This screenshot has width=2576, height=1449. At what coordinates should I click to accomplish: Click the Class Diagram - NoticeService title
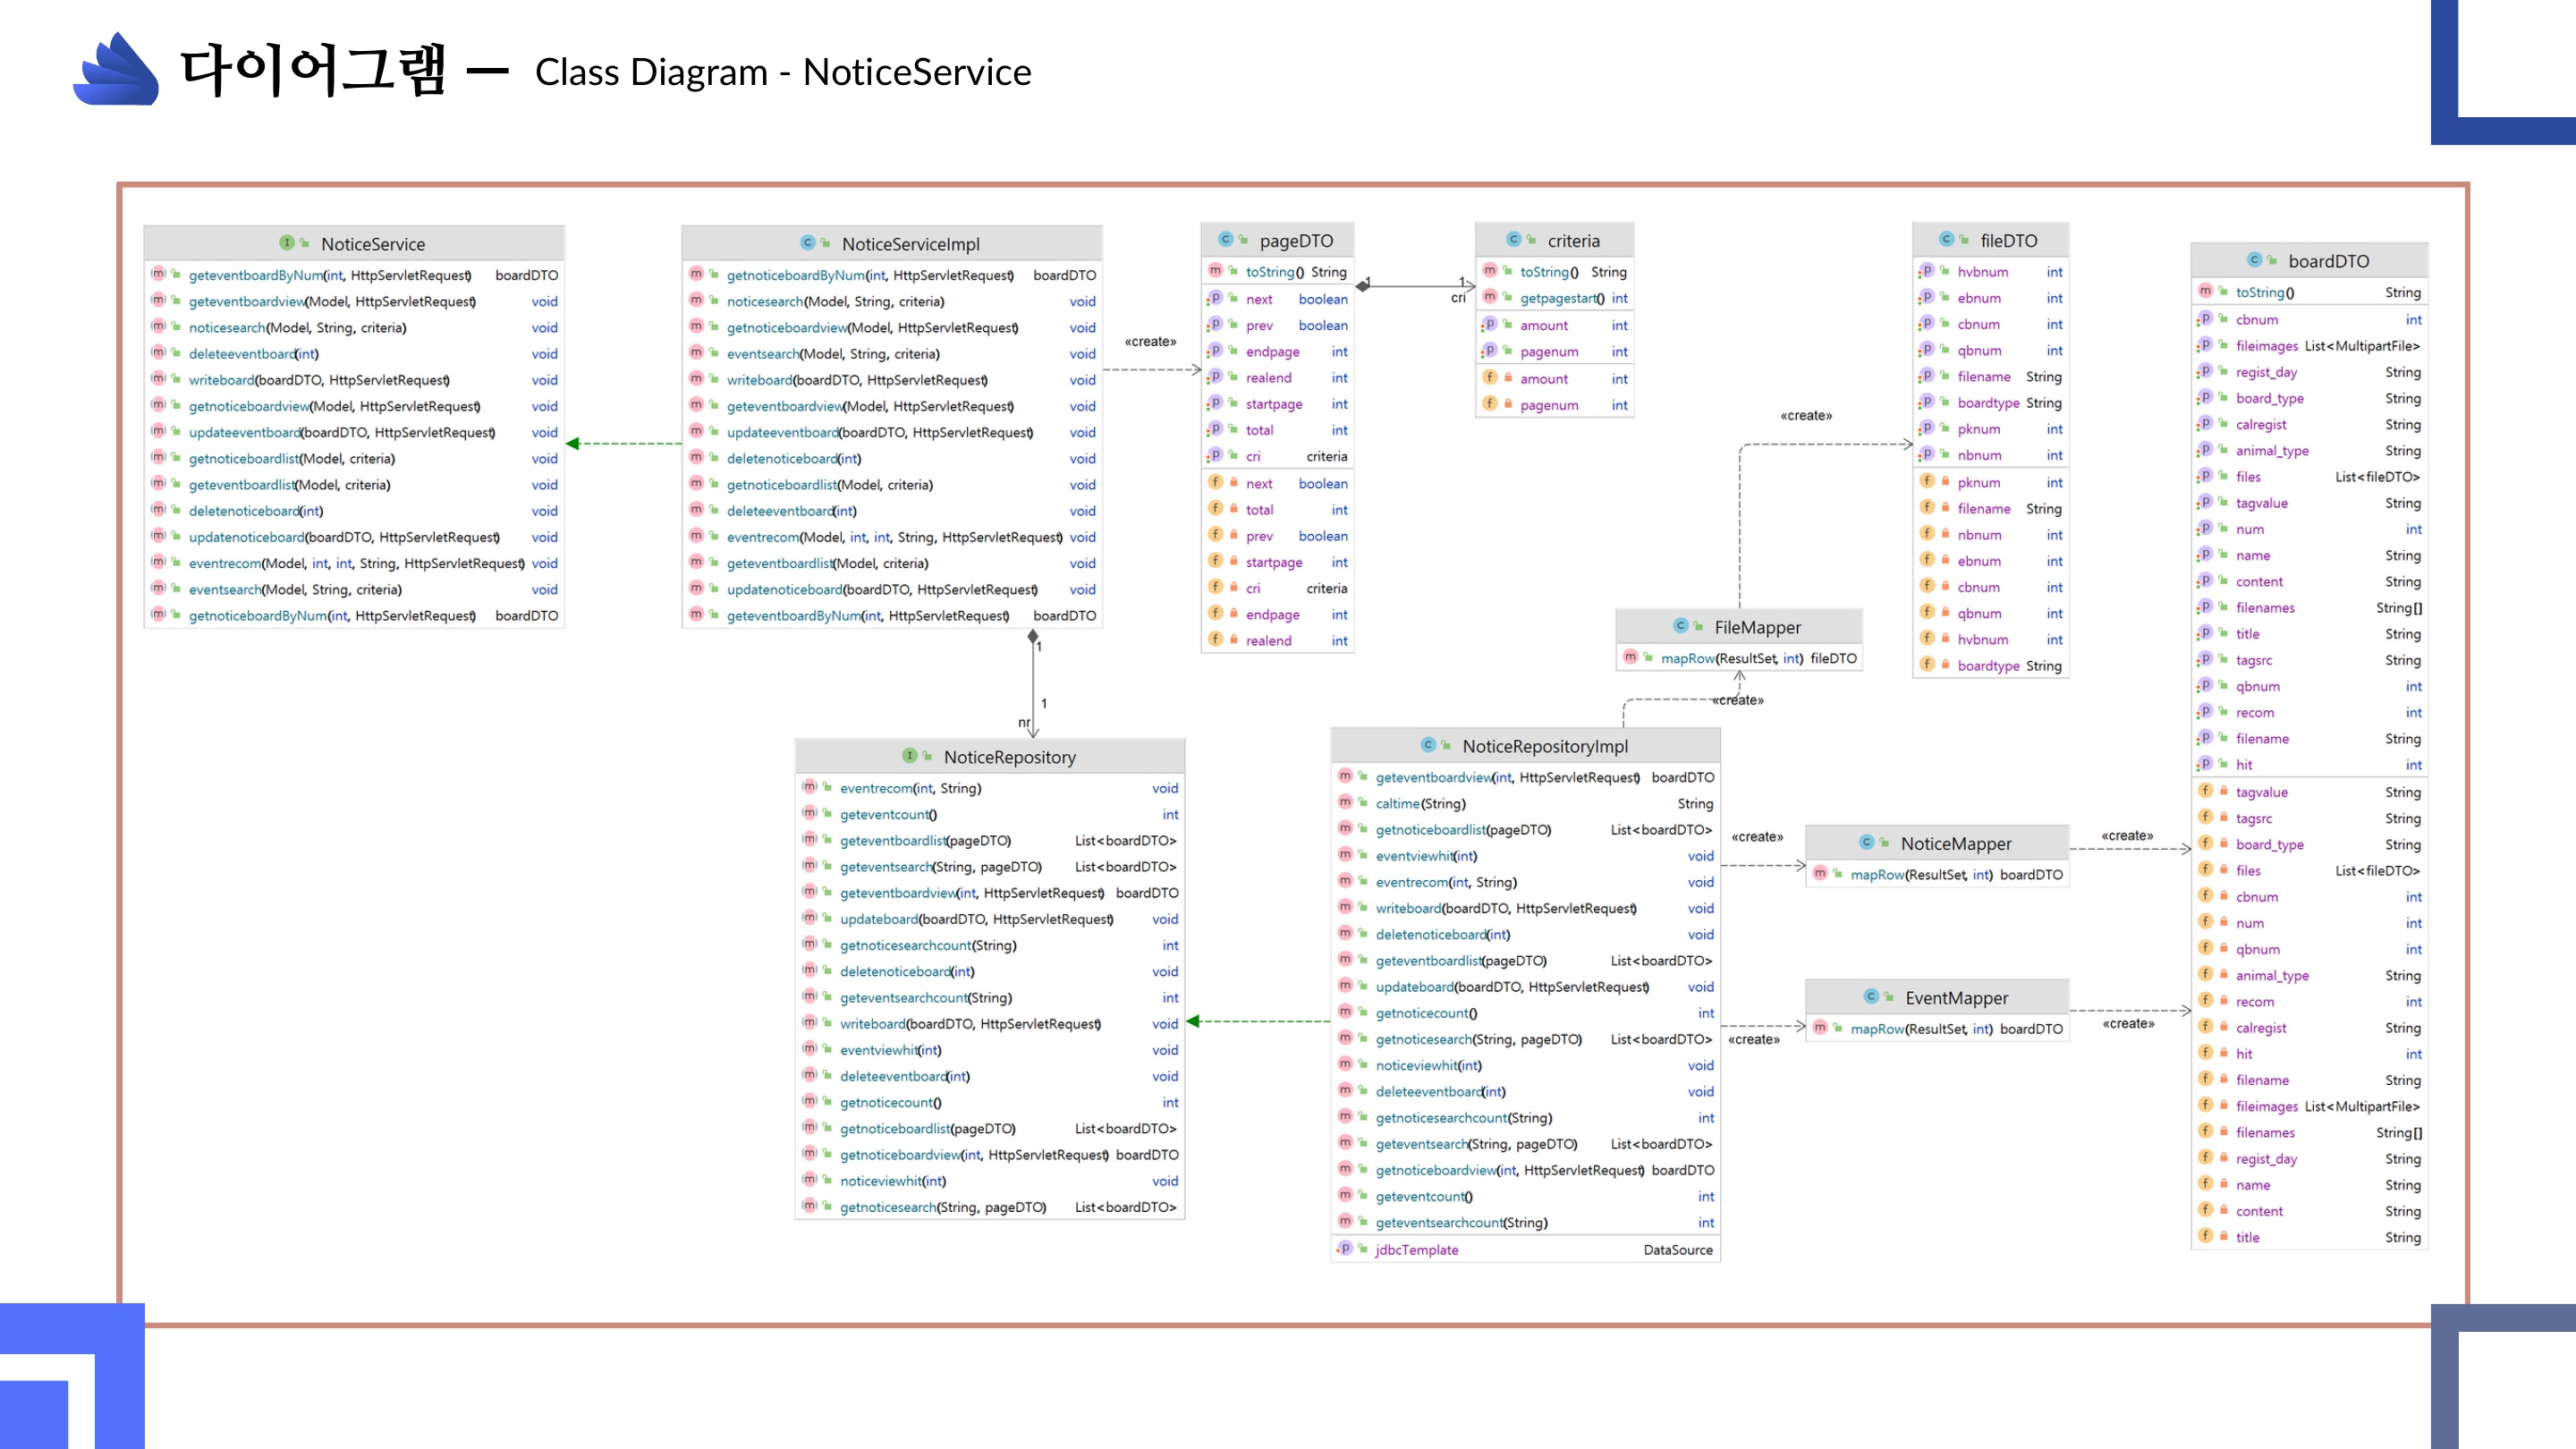click(x=783, y=72)
